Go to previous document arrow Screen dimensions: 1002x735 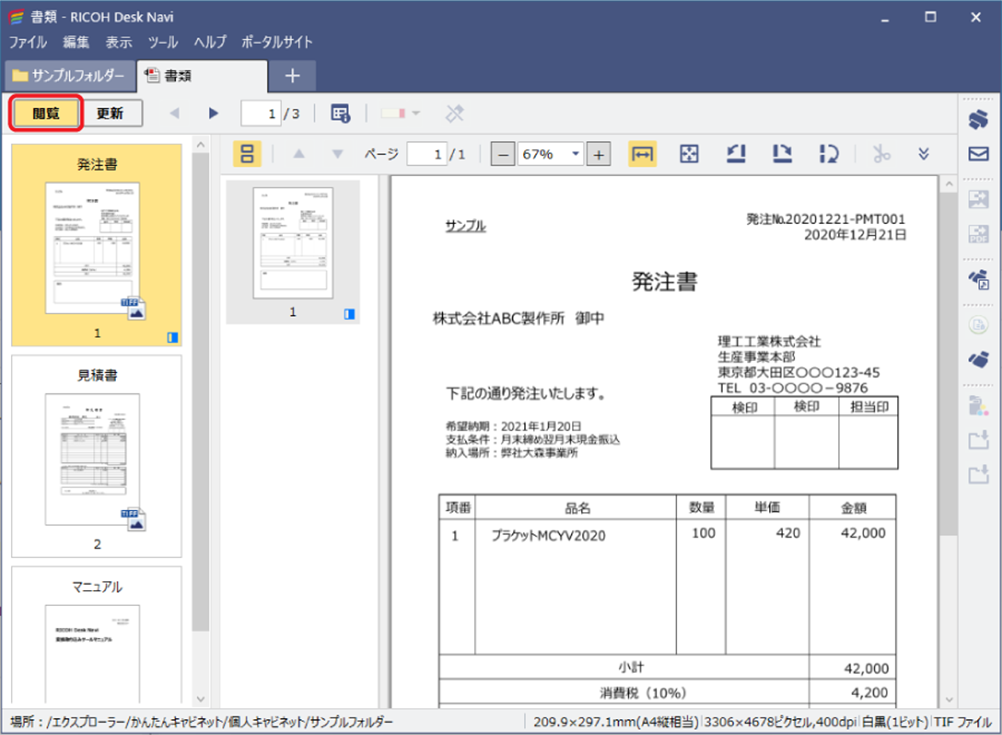174,113
